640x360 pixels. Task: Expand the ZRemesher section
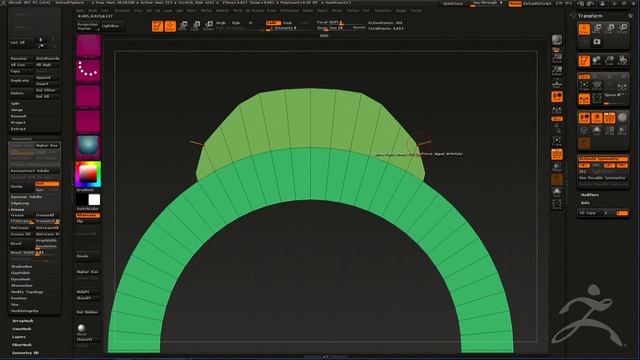[22, 285]
